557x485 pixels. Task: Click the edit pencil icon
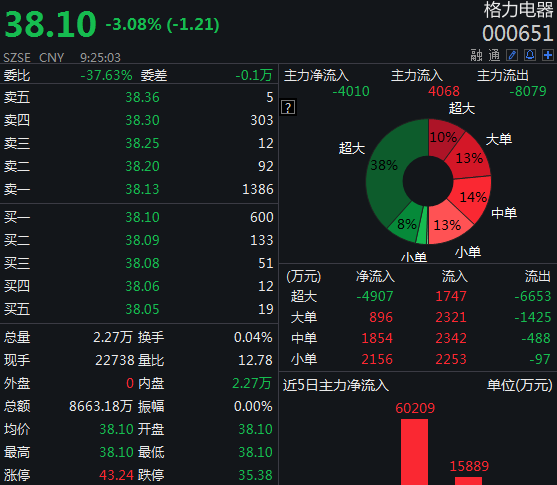click(512, 55)
